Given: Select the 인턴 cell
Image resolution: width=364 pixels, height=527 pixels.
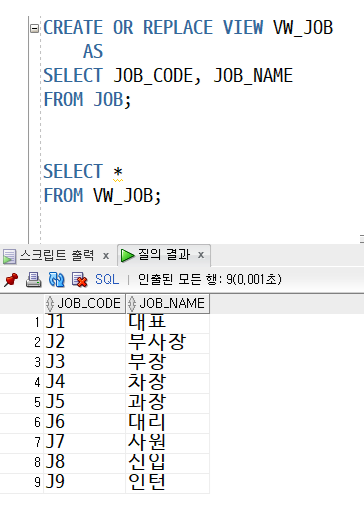Looking at the screenshot, I should tap(168, 483).
